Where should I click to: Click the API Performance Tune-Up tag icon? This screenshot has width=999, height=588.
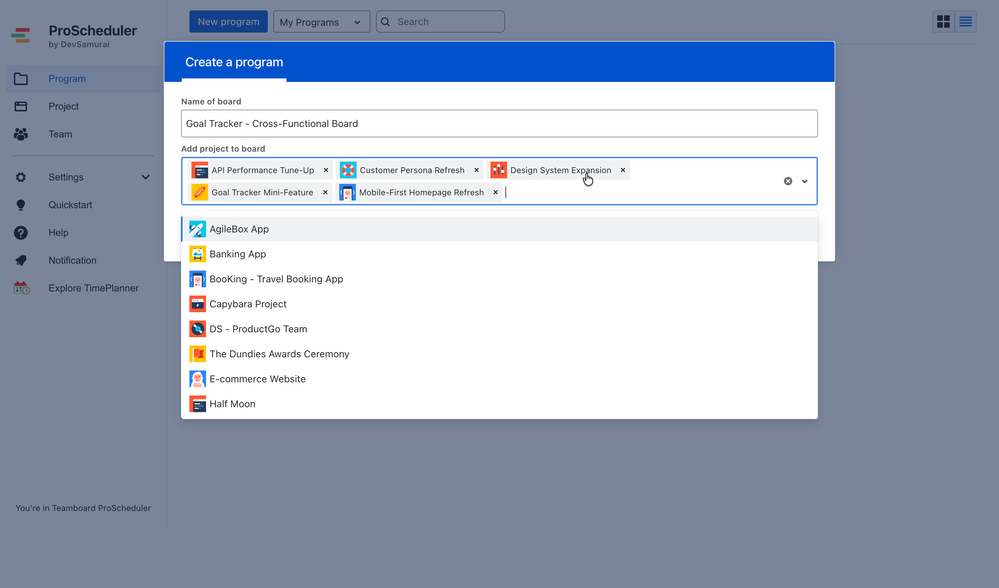coord(200,170)
